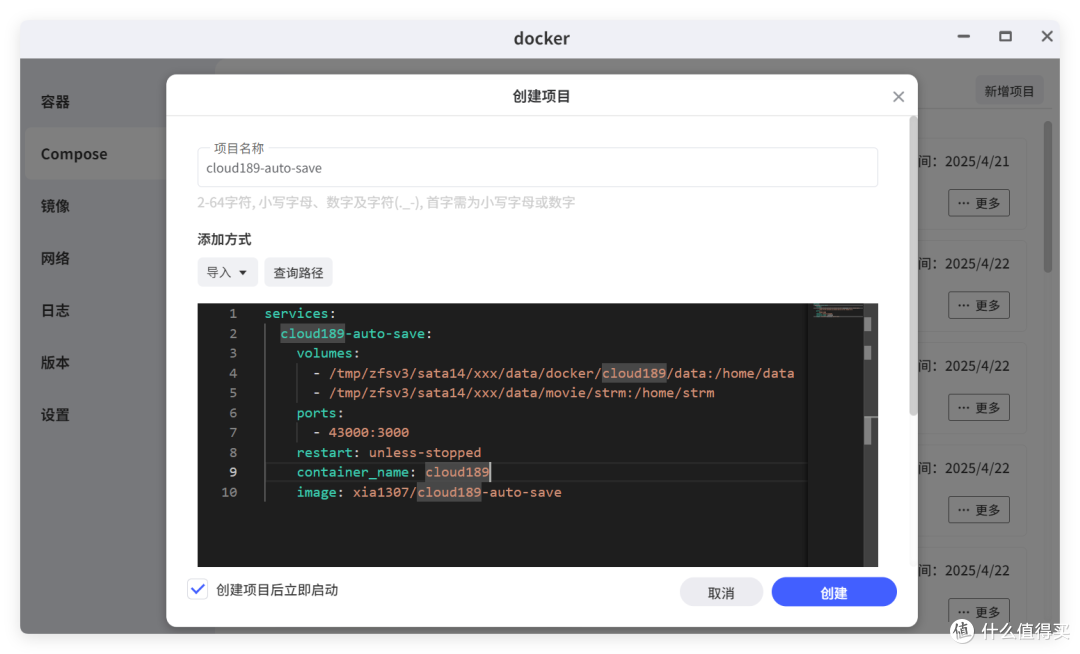Click the cloud189-auto-save service name on line 2
The width and height of the screenshot is (1080, 654).
coord(355,333)
